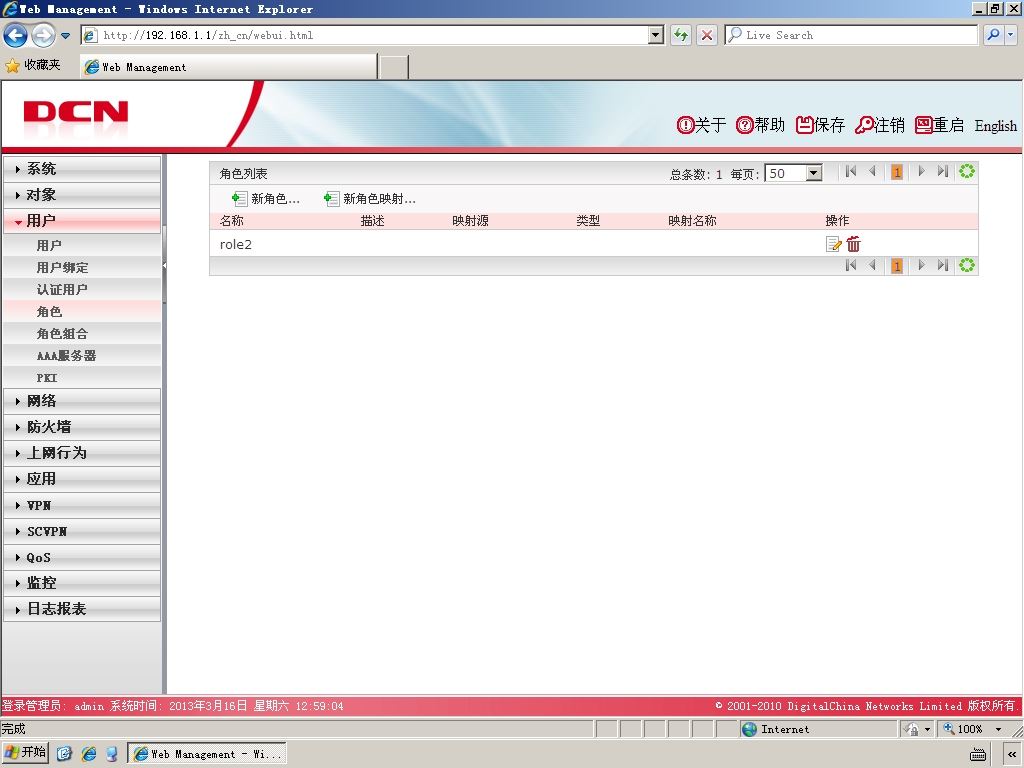Open the 用户 submenu item
This screenshot has height=768, width=1024.
click(82, 246)
